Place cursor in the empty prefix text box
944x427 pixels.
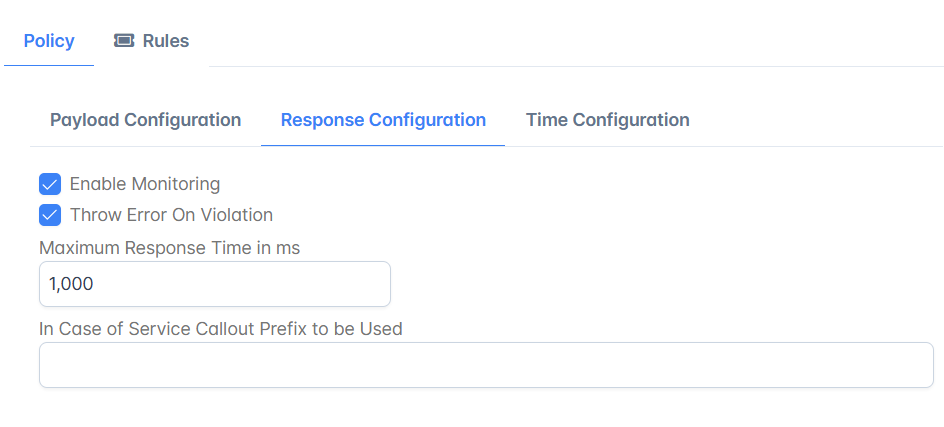click(486, 365)
